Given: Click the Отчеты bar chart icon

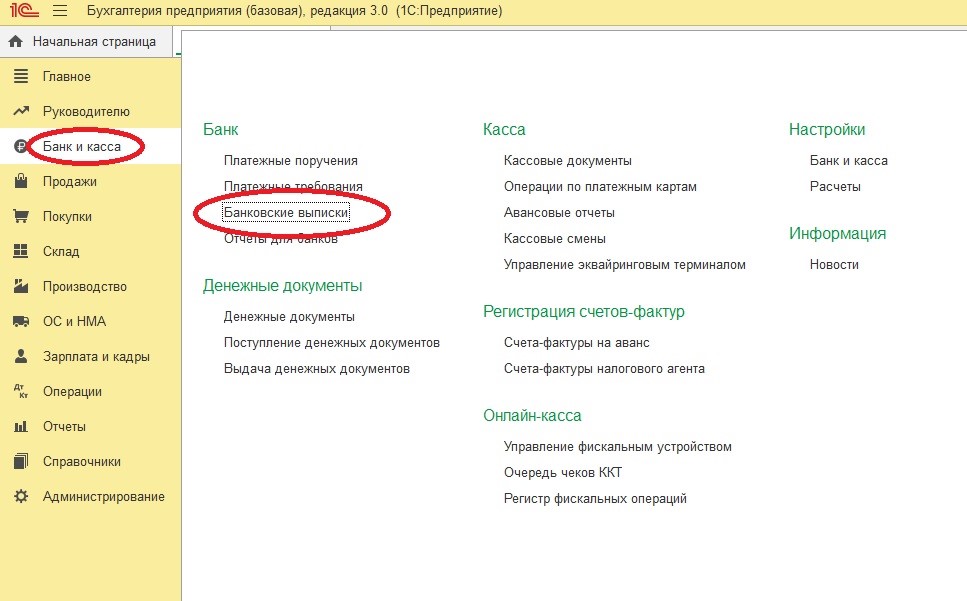Looking at the screenshot, I should [21, 426].
